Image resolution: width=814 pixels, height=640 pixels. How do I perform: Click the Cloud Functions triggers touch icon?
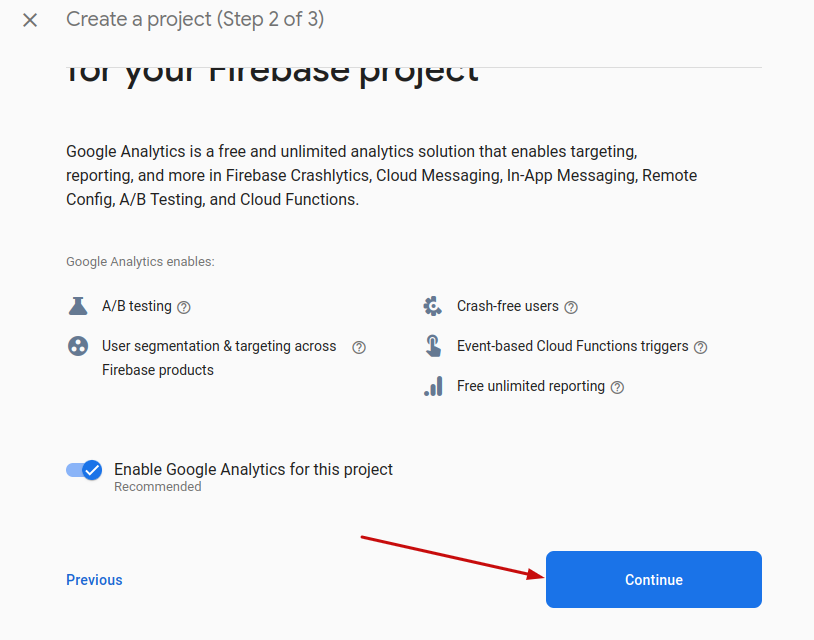433,346
